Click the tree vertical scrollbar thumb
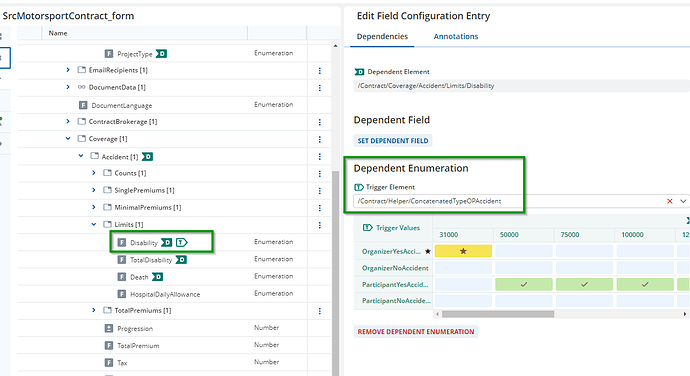Screen dimensions: 690x376 point(335,273)
